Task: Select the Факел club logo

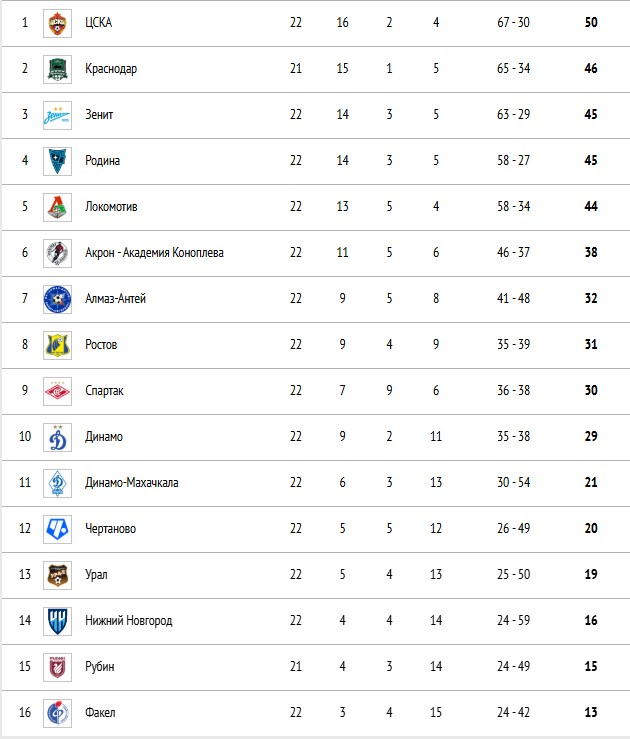Action: (57, 713)
